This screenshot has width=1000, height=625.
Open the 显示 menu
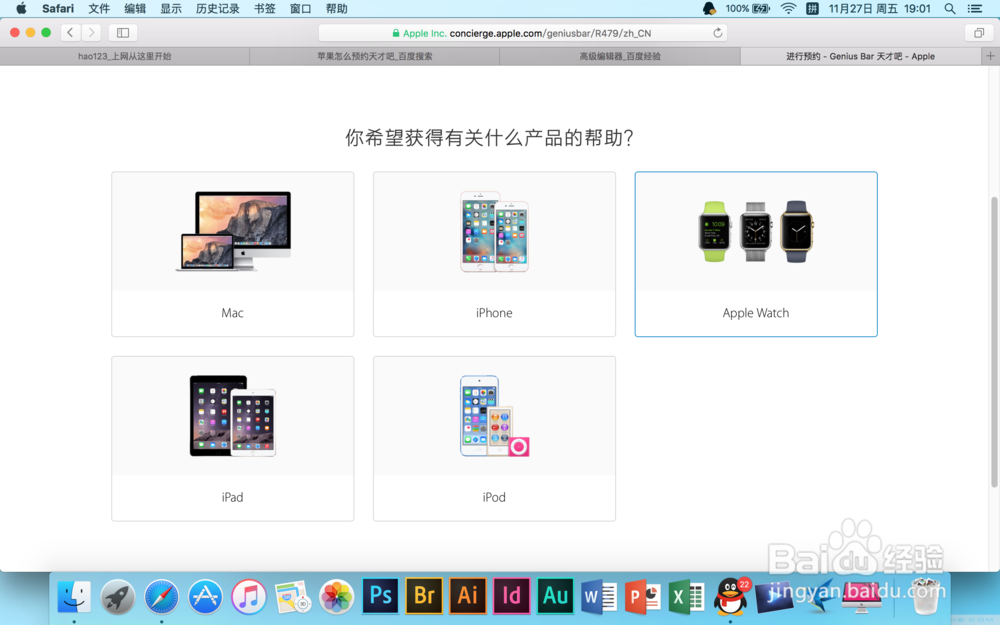170,8
